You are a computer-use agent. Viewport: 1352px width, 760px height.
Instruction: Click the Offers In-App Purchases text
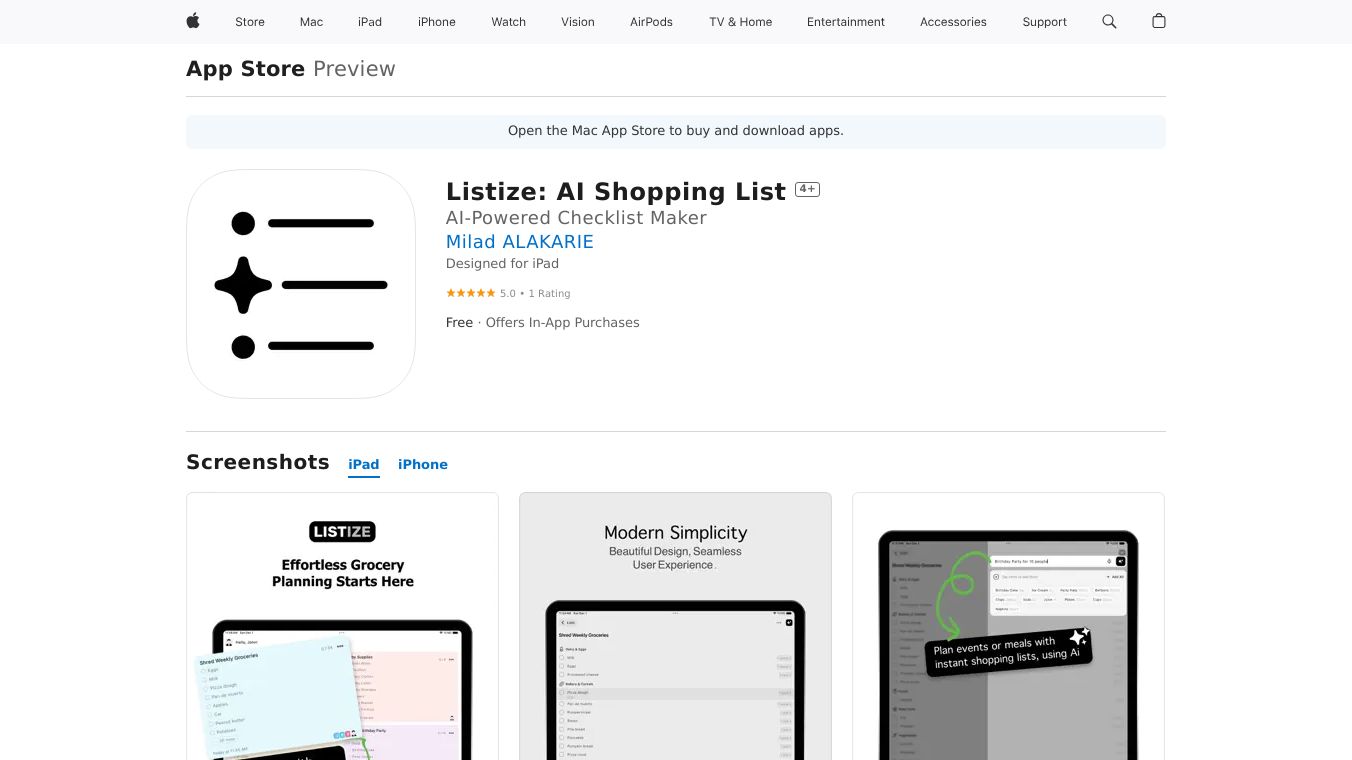coord(562,323)
